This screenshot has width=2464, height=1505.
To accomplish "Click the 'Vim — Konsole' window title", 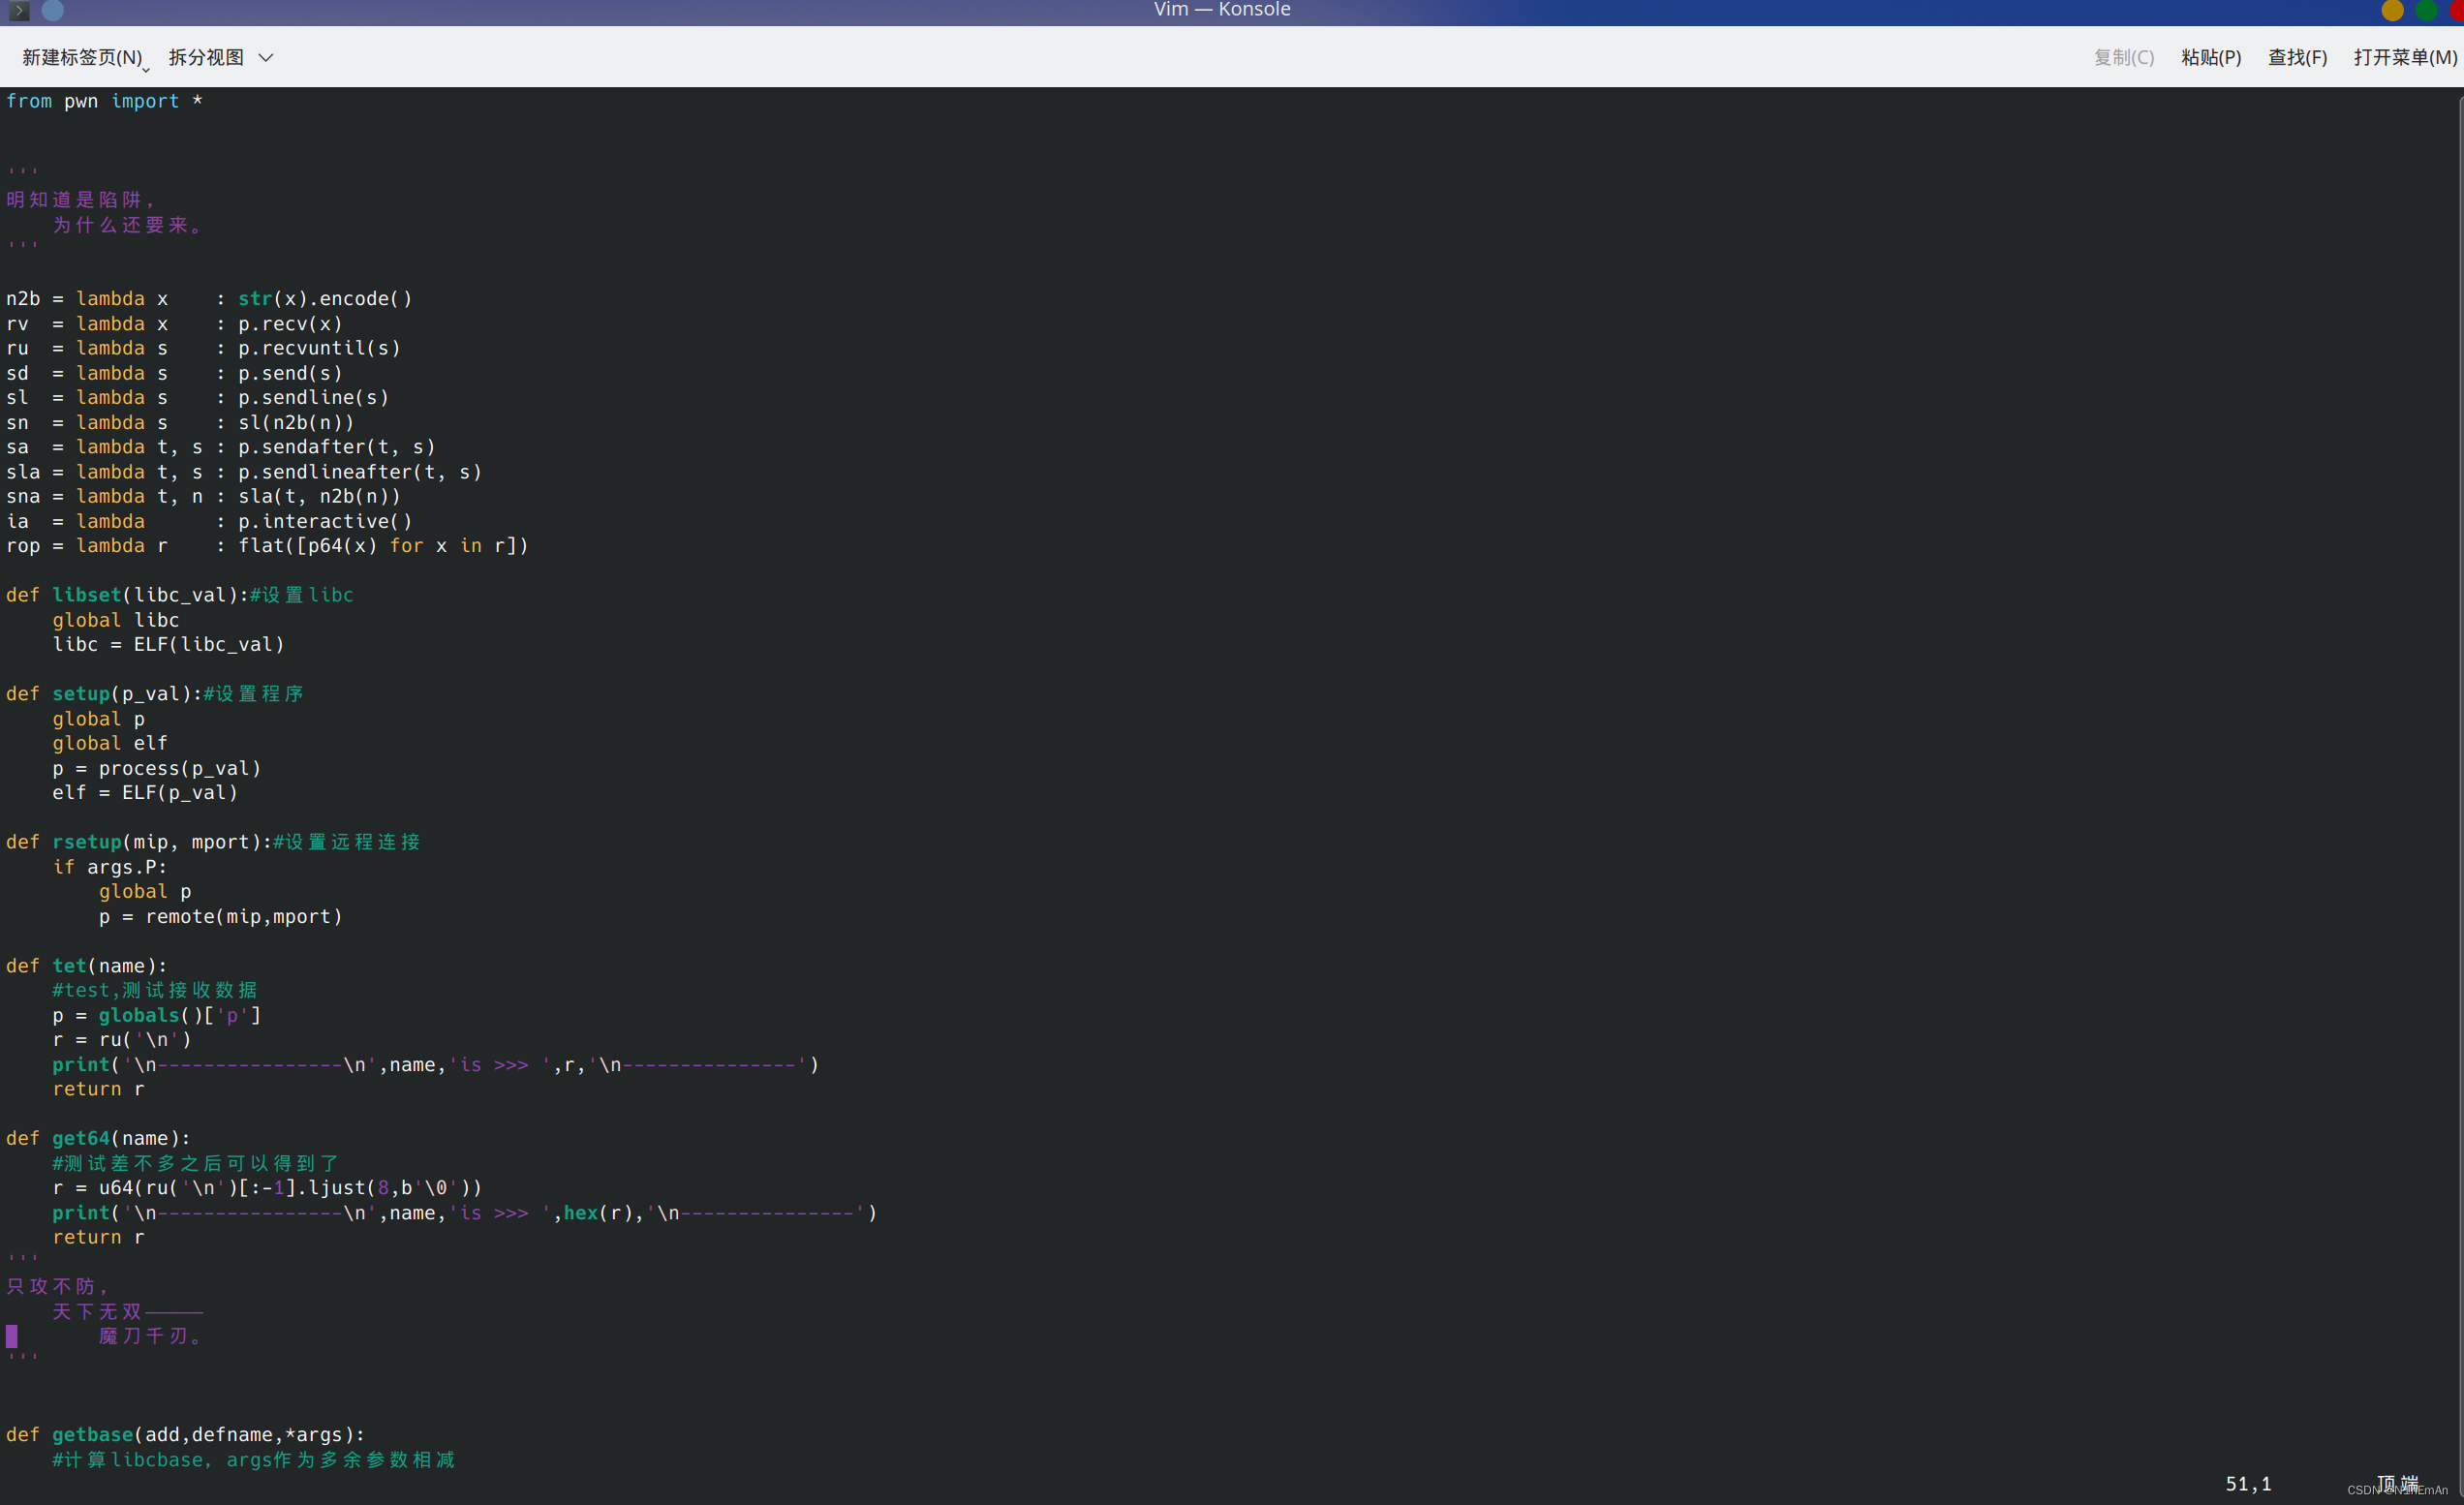I will coord(1222,10).
